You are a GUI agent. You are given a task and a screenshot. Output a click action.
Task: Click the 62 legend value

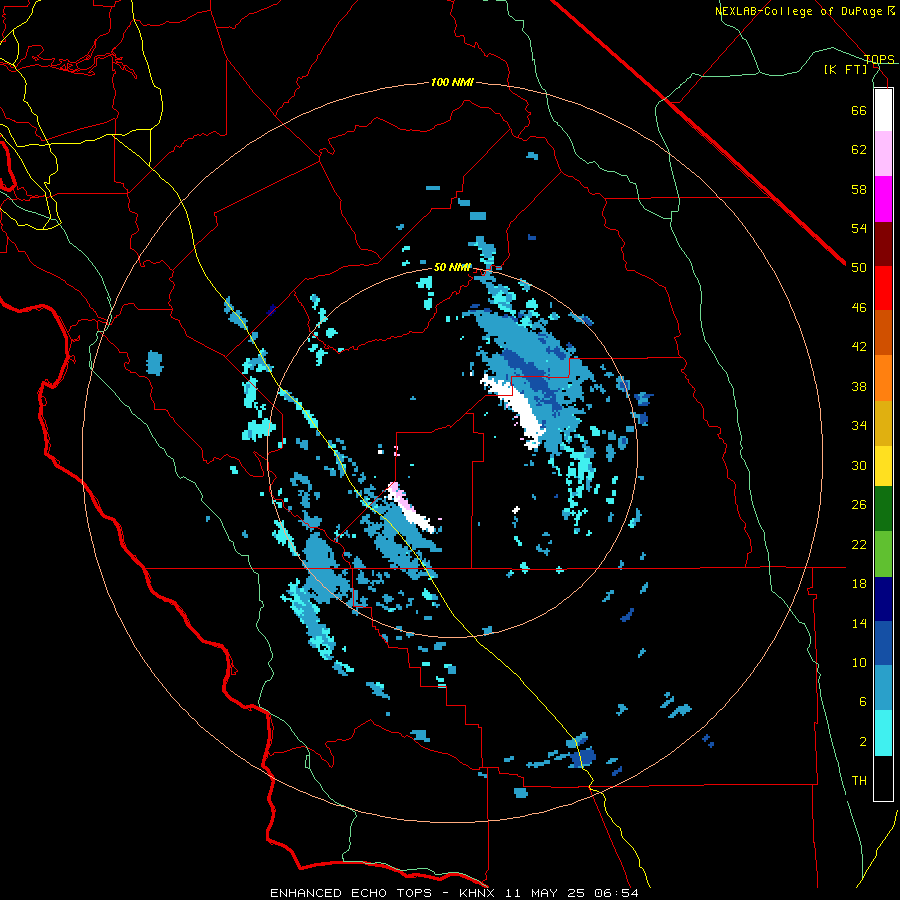tap(859, 150)
